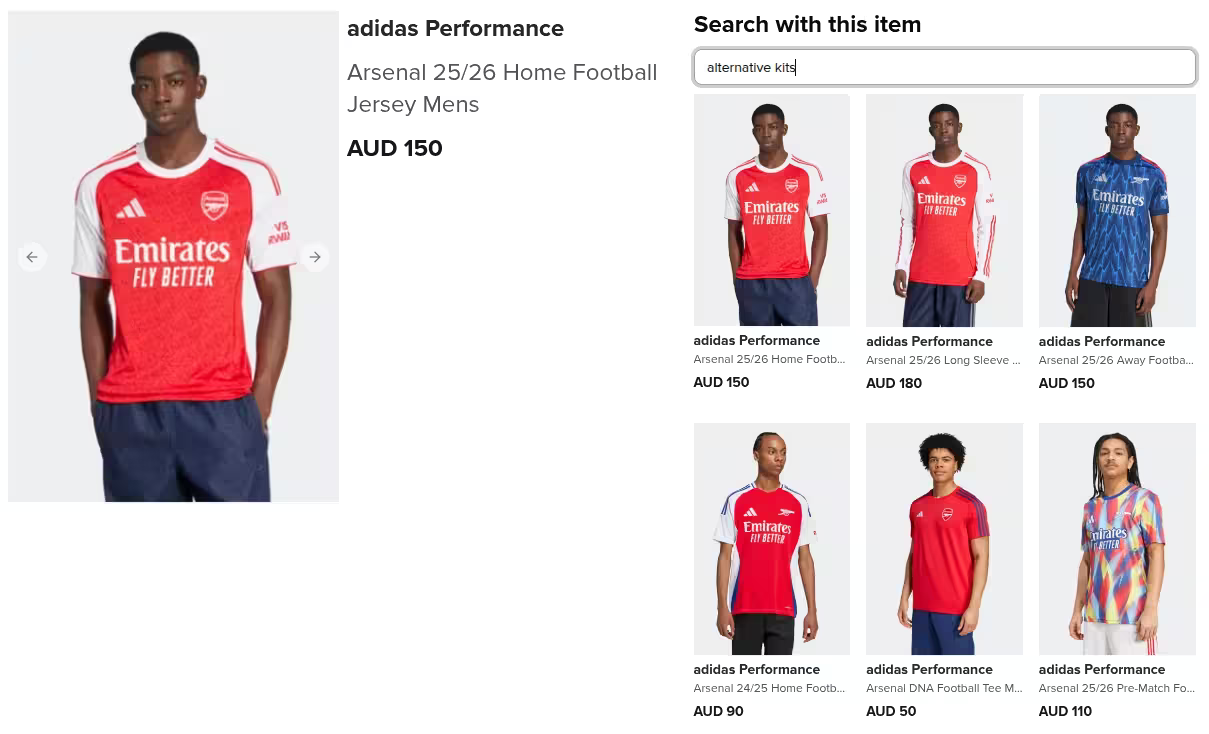This screenshot has width=1209, height=734.
Task: Select the blue Arsenal 25/26 Away jersey thumbnail
Action: (1117, 210)
